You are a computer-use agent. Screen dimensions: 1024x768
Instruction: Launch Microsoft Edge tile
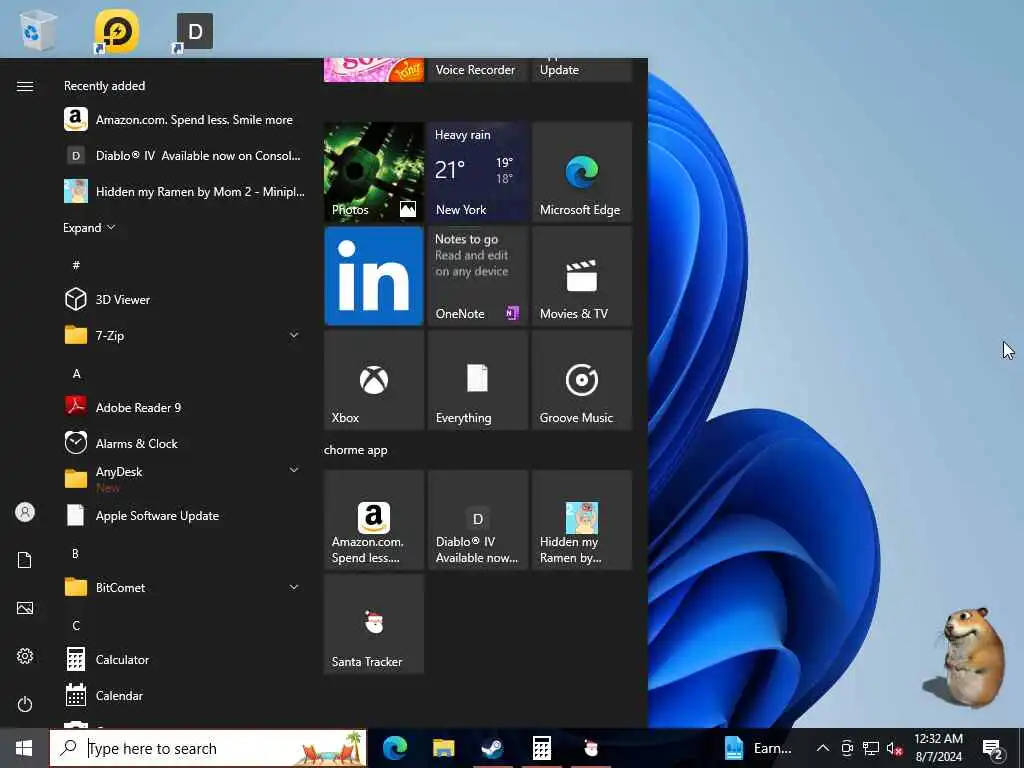pos(582,172)
